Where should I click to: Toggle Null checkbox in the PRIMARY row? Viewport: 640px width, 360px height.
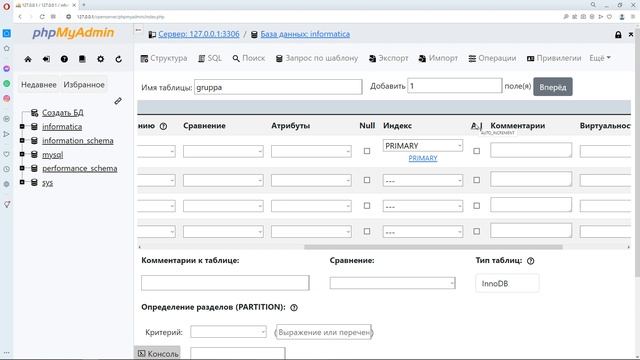coord(367,151)
